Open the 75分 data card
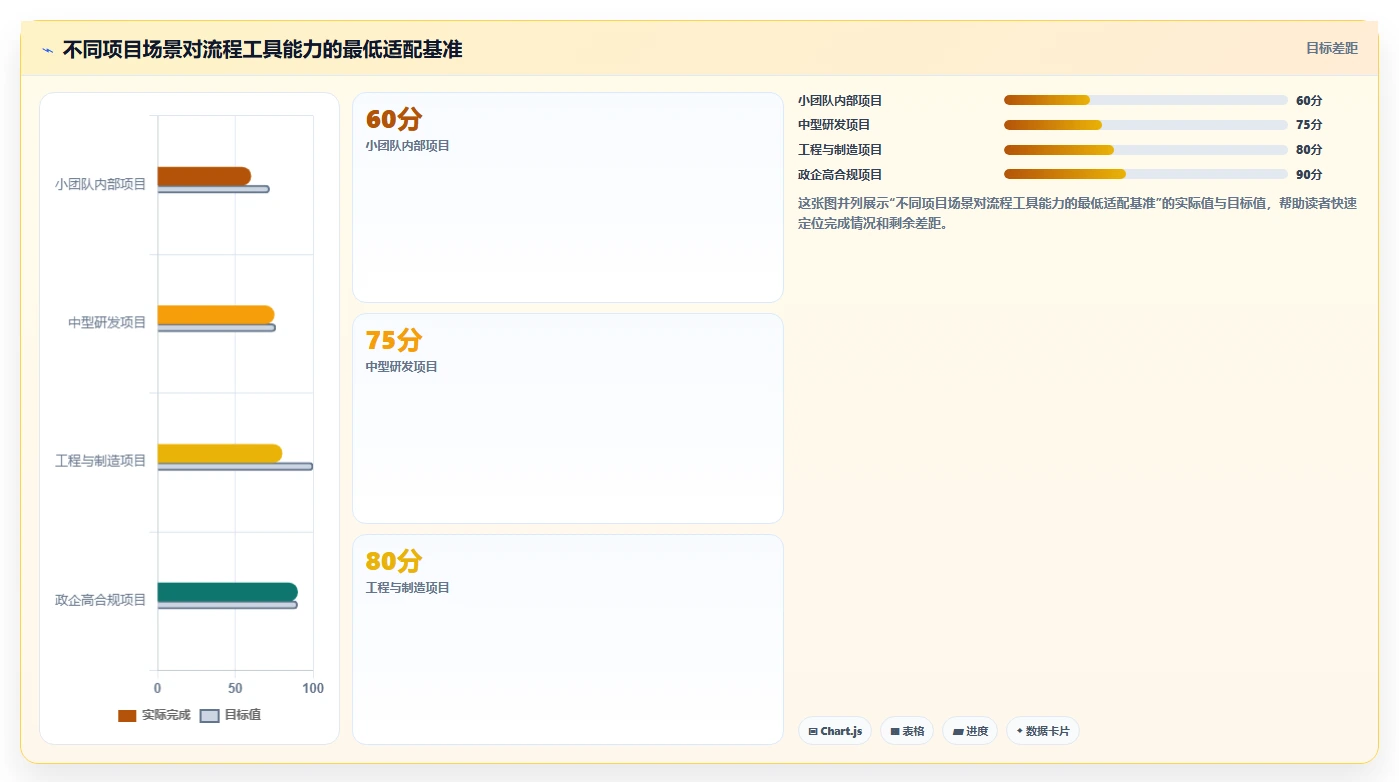 [568, 419]
